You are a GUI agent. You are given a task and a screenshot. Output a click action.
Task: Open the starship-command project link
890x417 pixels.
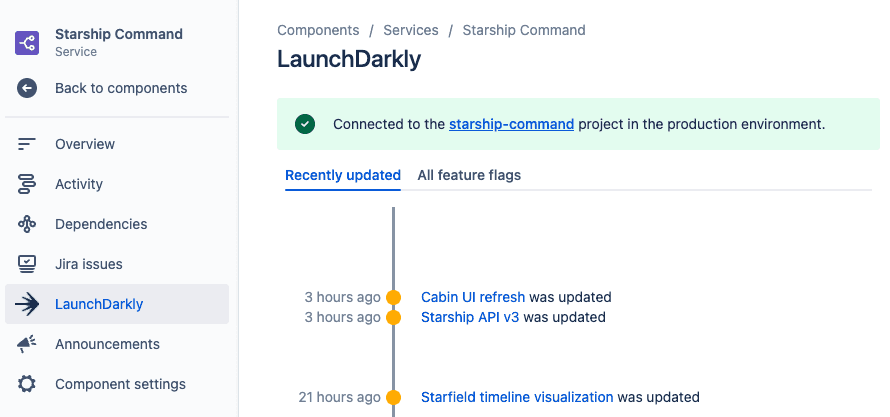[x=511, y=124]
